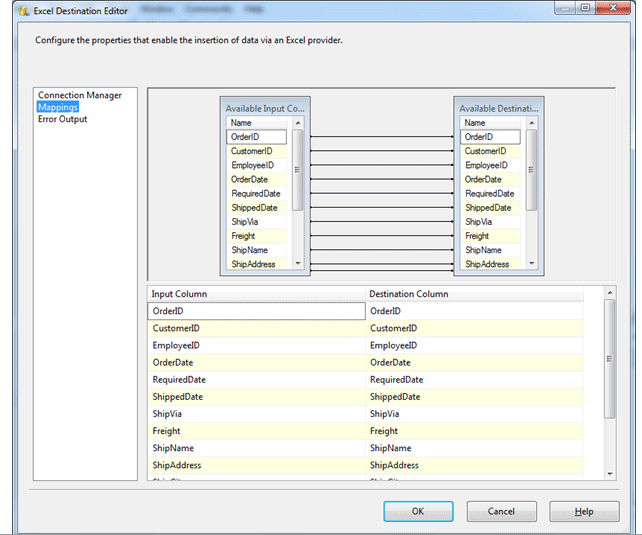Cancel the Excel Destination Editor dialog

point(501,511)
